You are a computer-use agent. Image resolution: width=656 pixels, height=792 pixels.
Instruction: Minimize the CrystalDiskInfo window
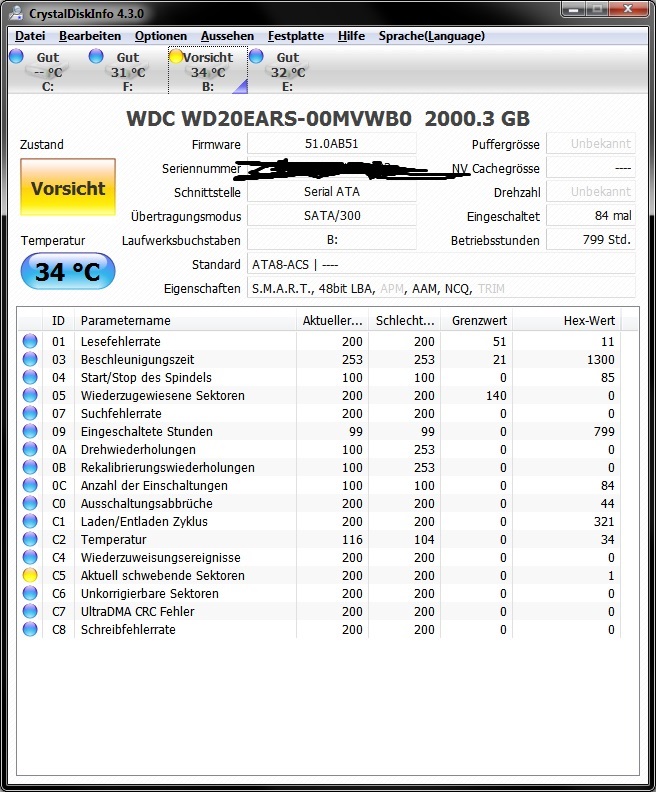573,9
